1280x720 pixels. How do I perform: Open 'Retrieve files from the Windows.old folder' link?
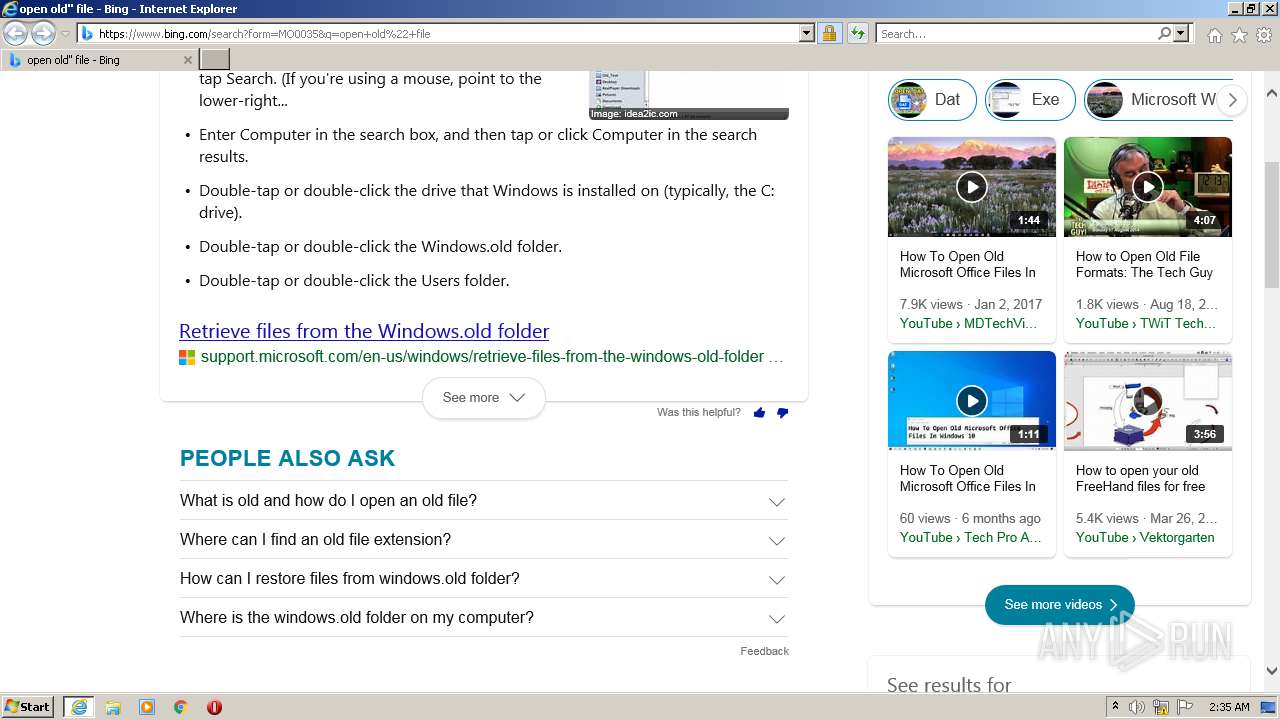tap(364, 331)
